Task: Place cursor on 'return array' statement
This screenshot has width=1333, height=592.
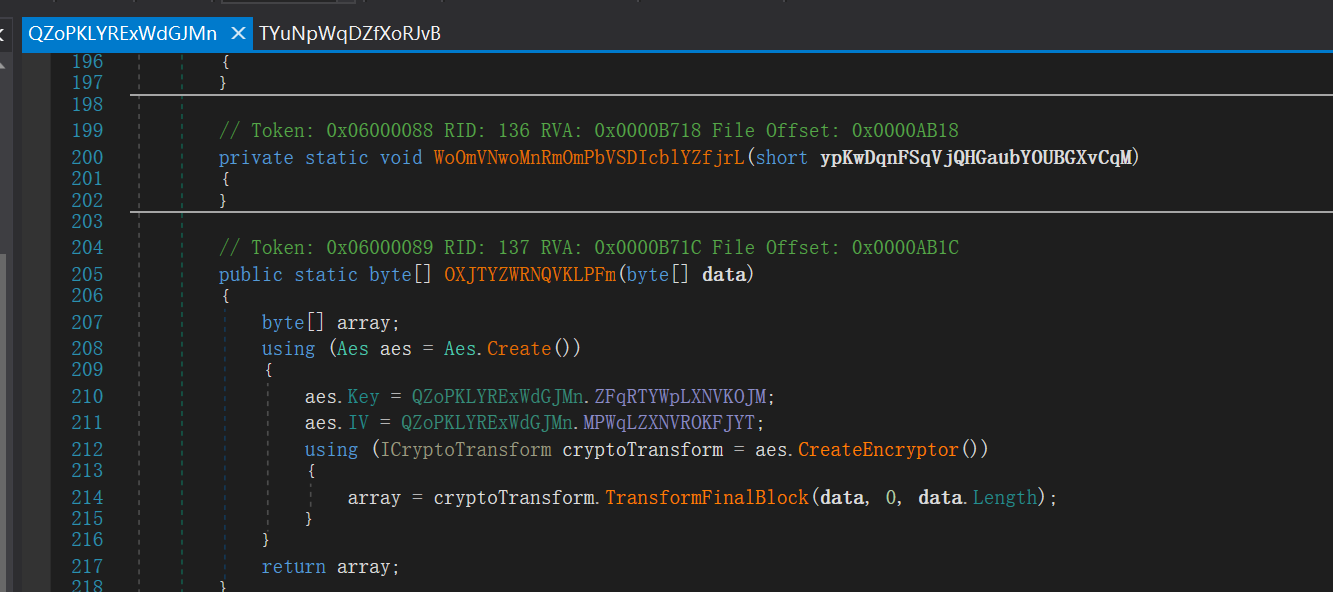Action: (x=330, y=567)
